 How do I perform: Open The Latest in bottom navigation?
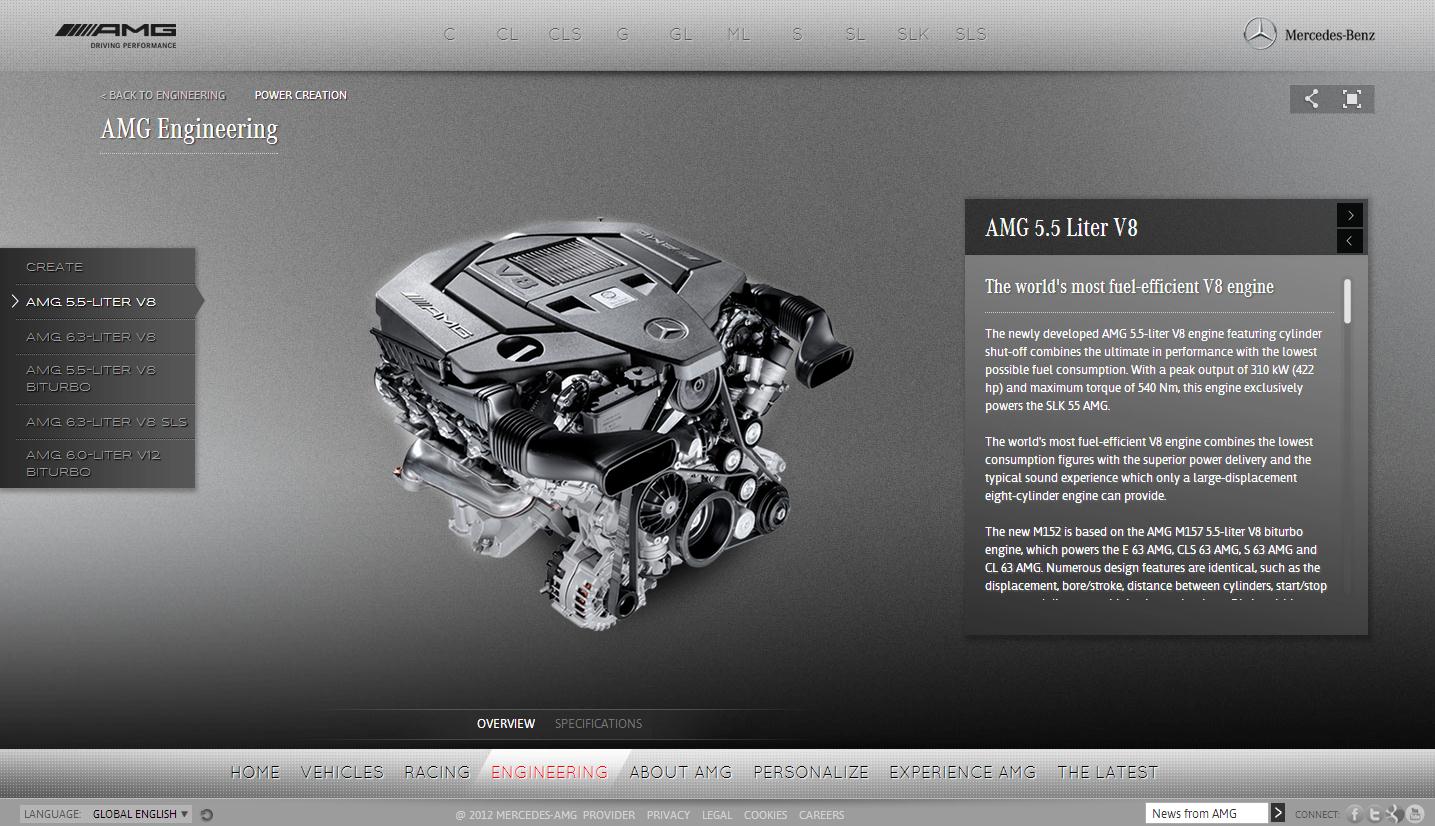1108,772
